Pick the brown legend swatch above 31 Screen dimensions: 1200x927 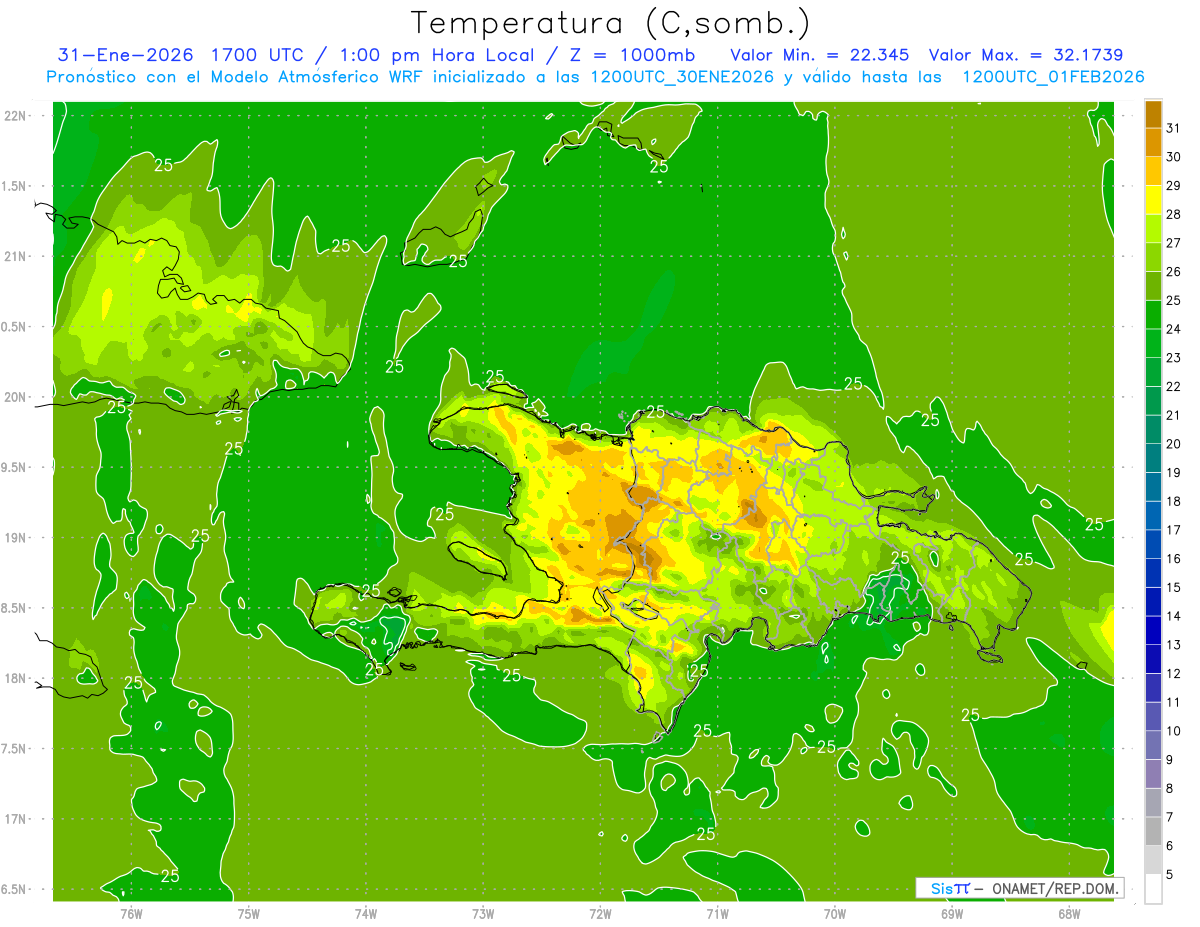tap(1153, 114)
